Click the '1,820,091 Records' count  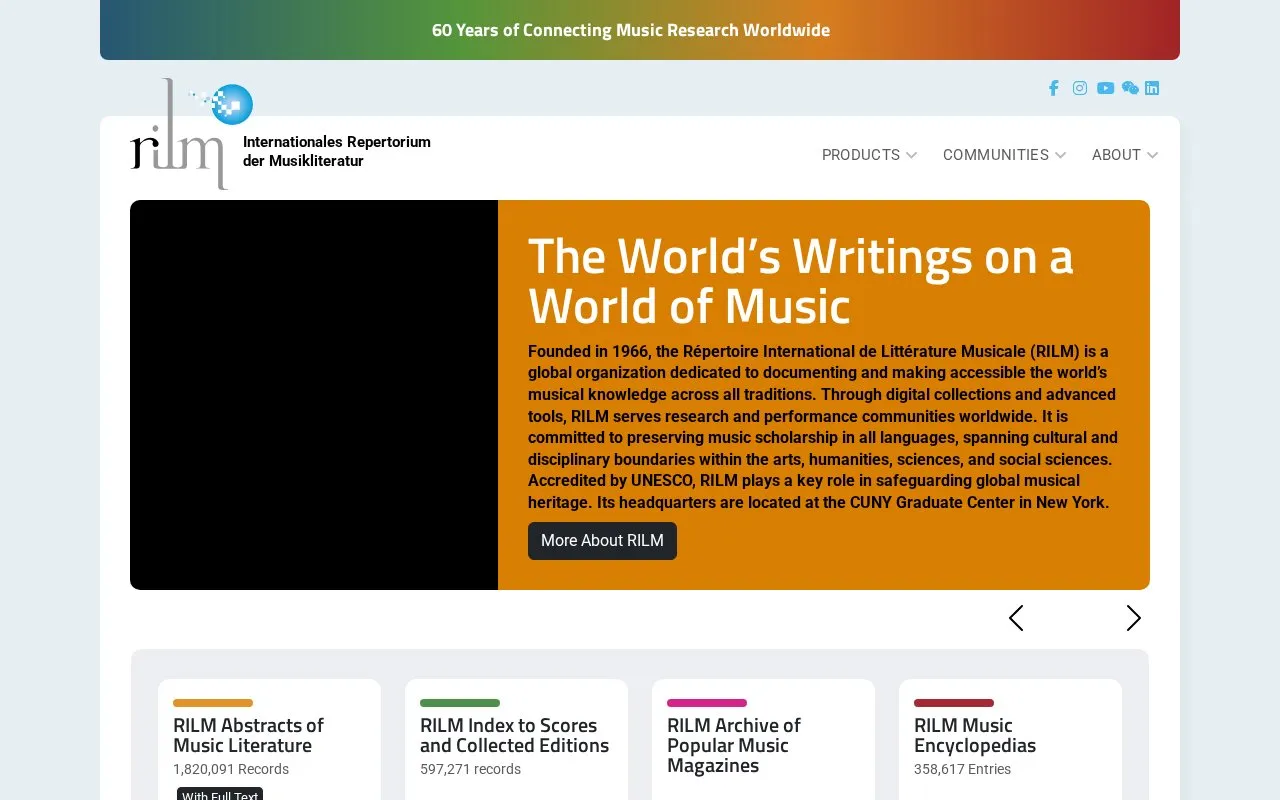[x=231, y=769]
